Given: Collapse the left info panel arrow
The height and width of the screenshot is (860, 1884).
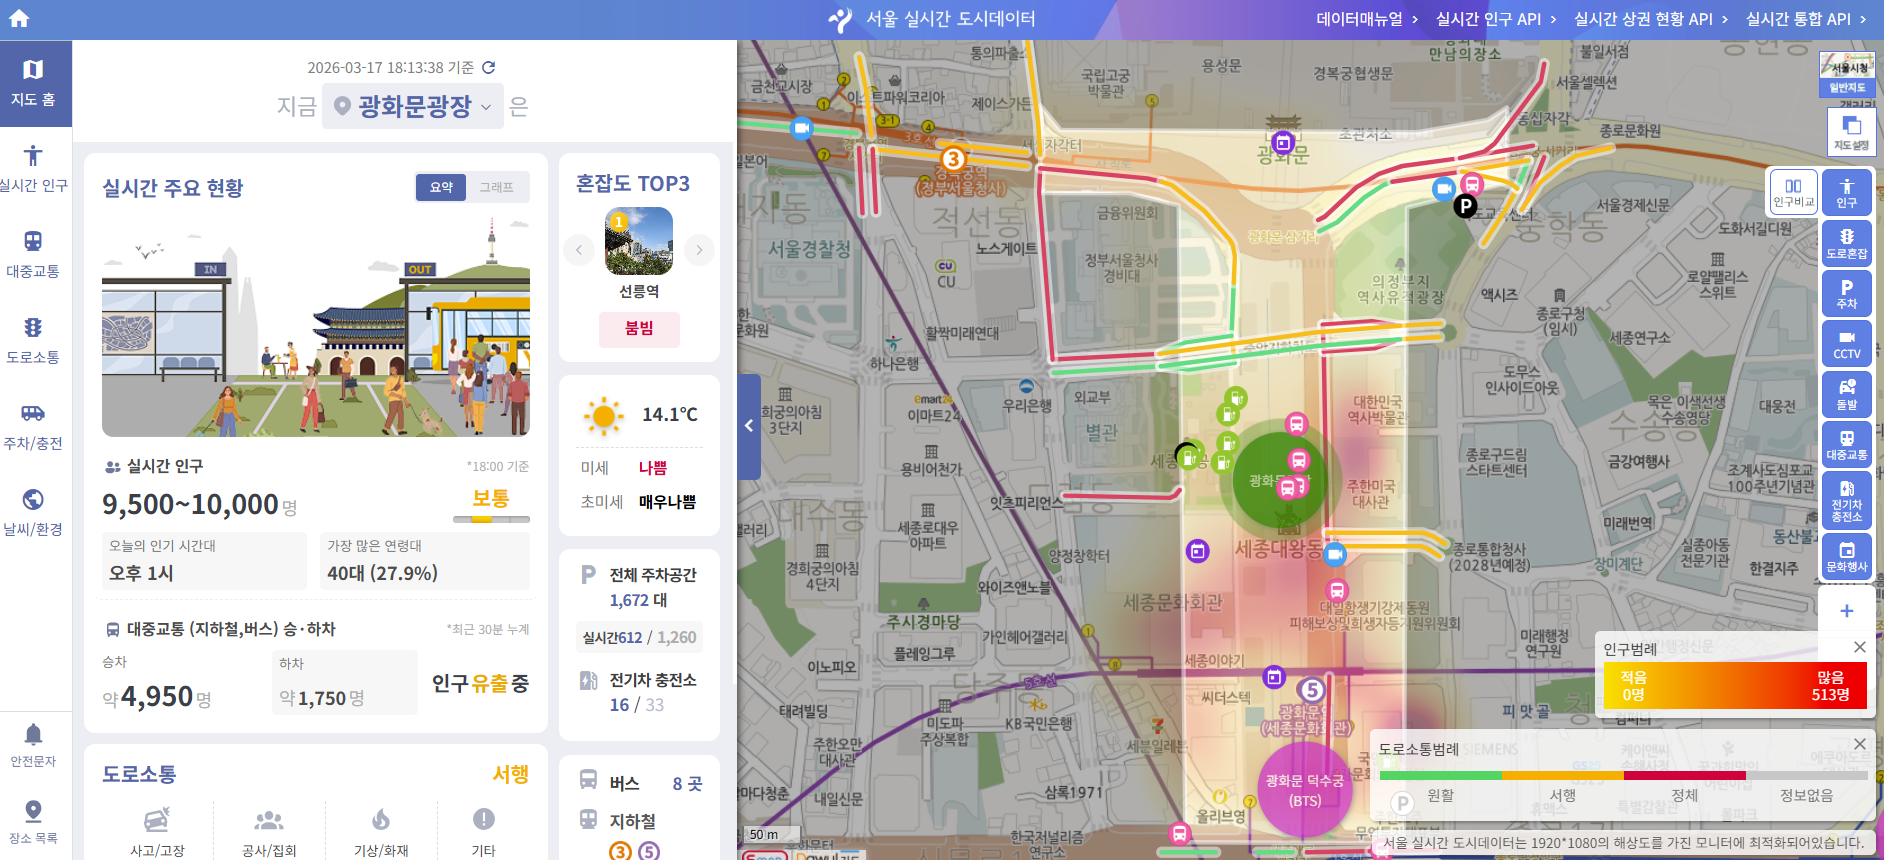Looking at the screenshot, I should pyautogui.click(x=749, y=426).
